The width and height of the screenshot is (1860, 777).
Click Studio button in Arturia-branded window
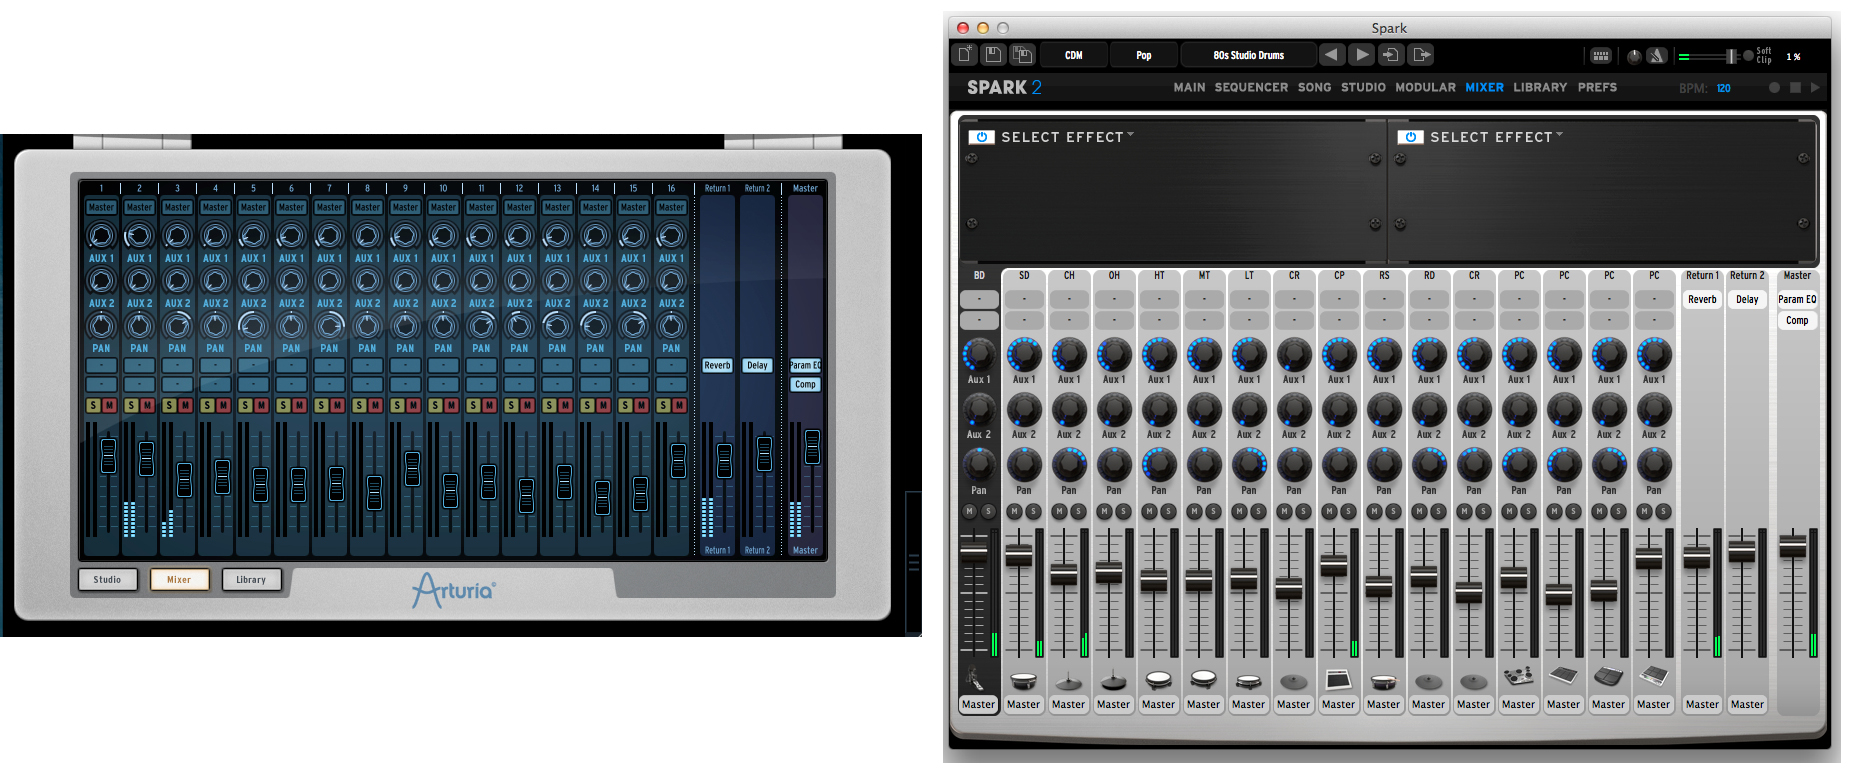(107, 580)
